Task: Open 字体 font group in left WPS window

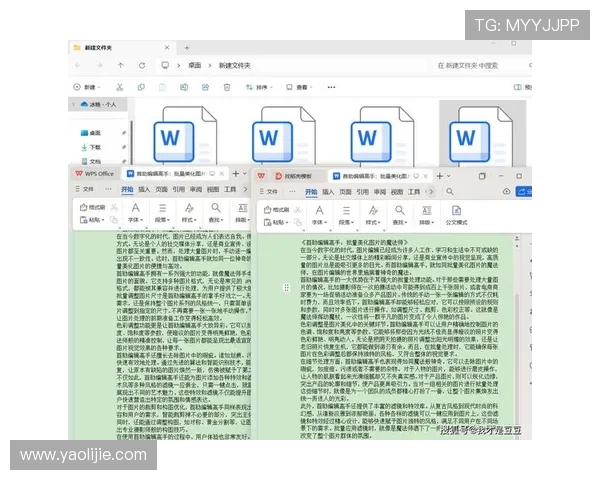Action: (x=135, y=213)
